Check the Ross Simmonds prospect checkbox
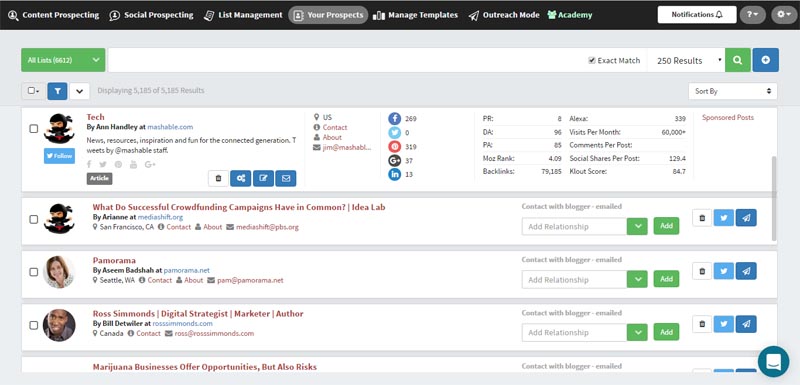Viewport: 800px width, 385px height. (x=34, y=325)
